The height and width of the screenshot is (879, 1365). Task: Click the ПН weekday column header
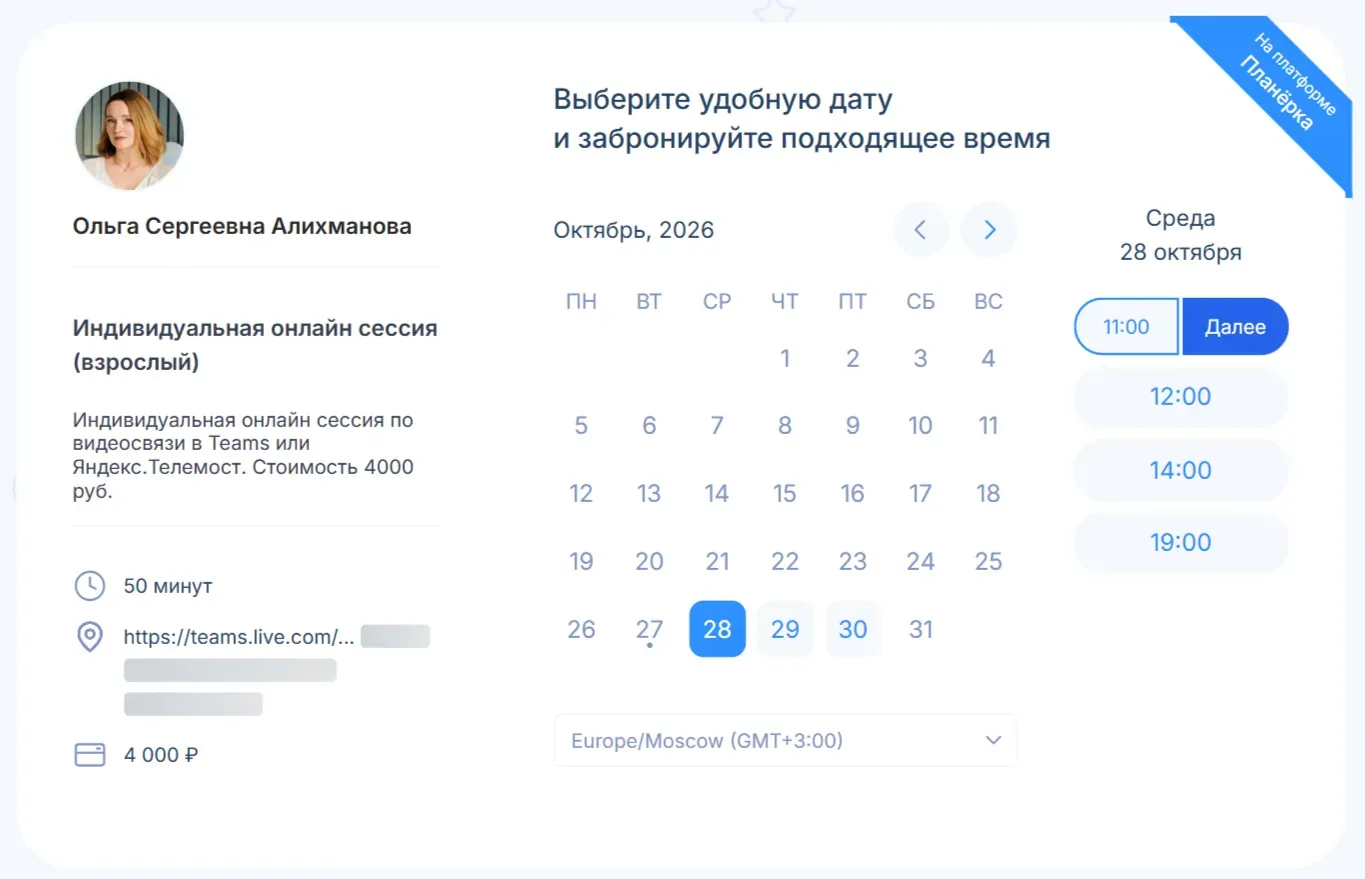click(581, 301)
